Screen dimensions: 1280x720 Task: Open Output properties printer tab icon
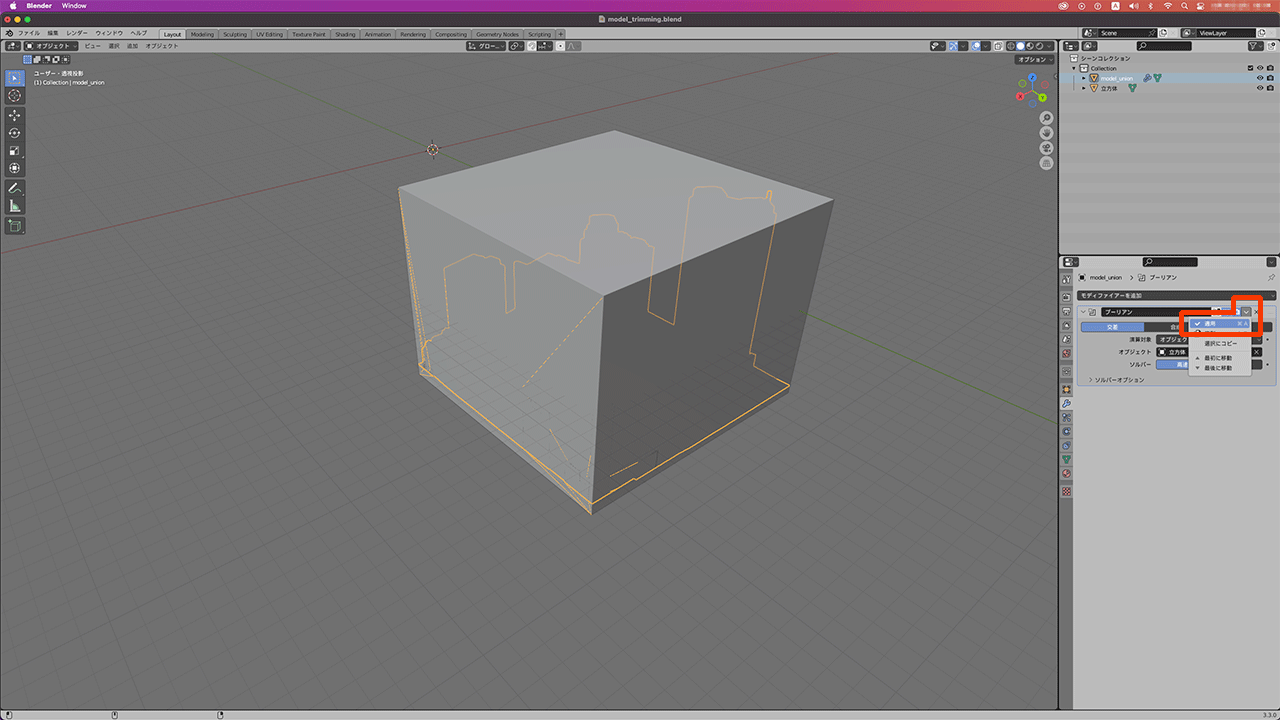click(1066, 309)
